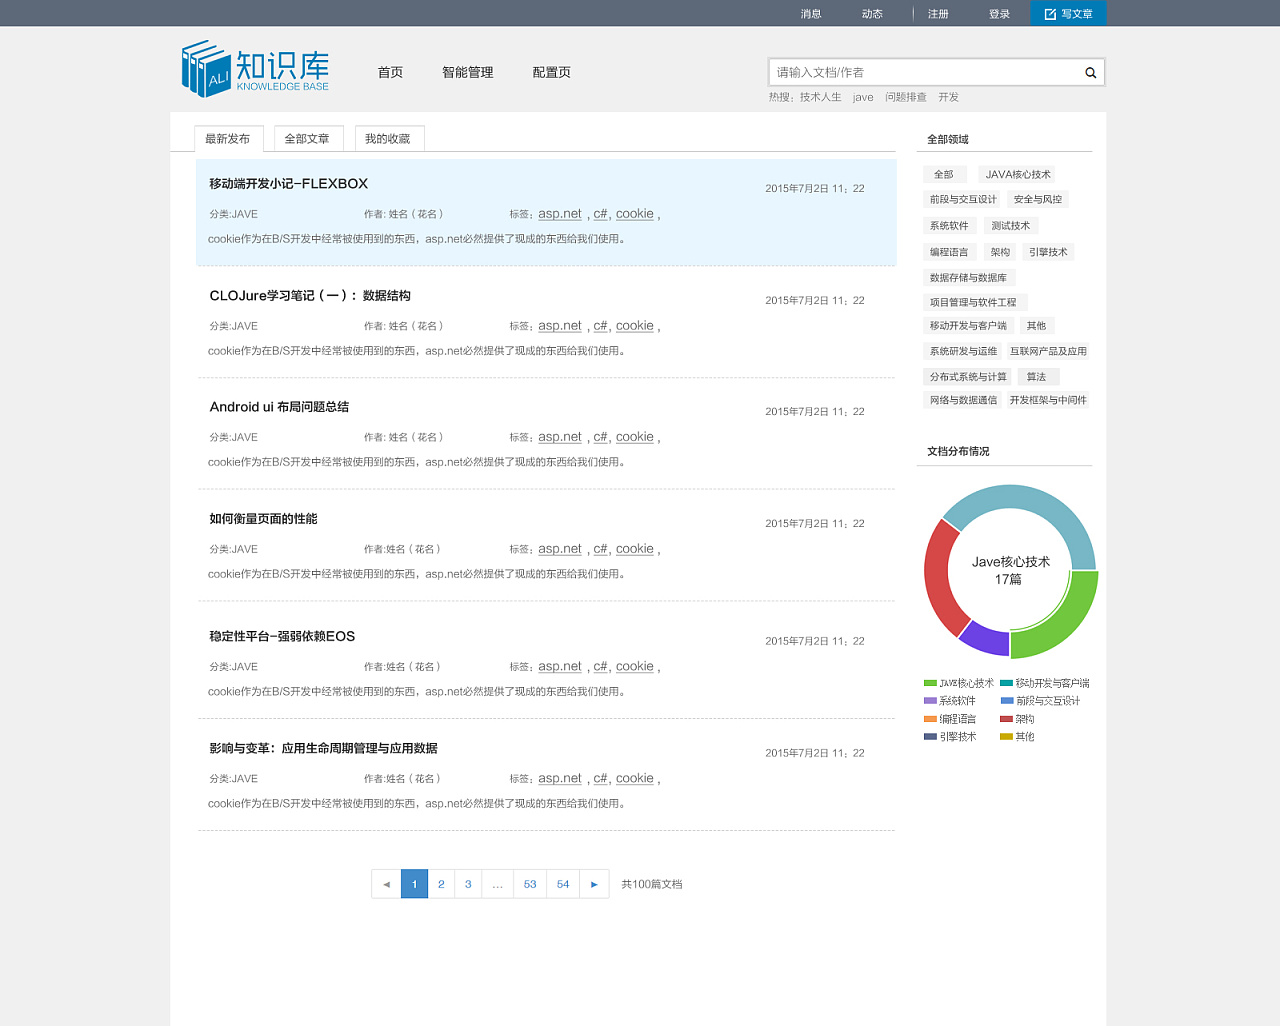This screenshot has height=1026, width=1280.
Task: Click the 登录 link in top bar
Action: 999,14
